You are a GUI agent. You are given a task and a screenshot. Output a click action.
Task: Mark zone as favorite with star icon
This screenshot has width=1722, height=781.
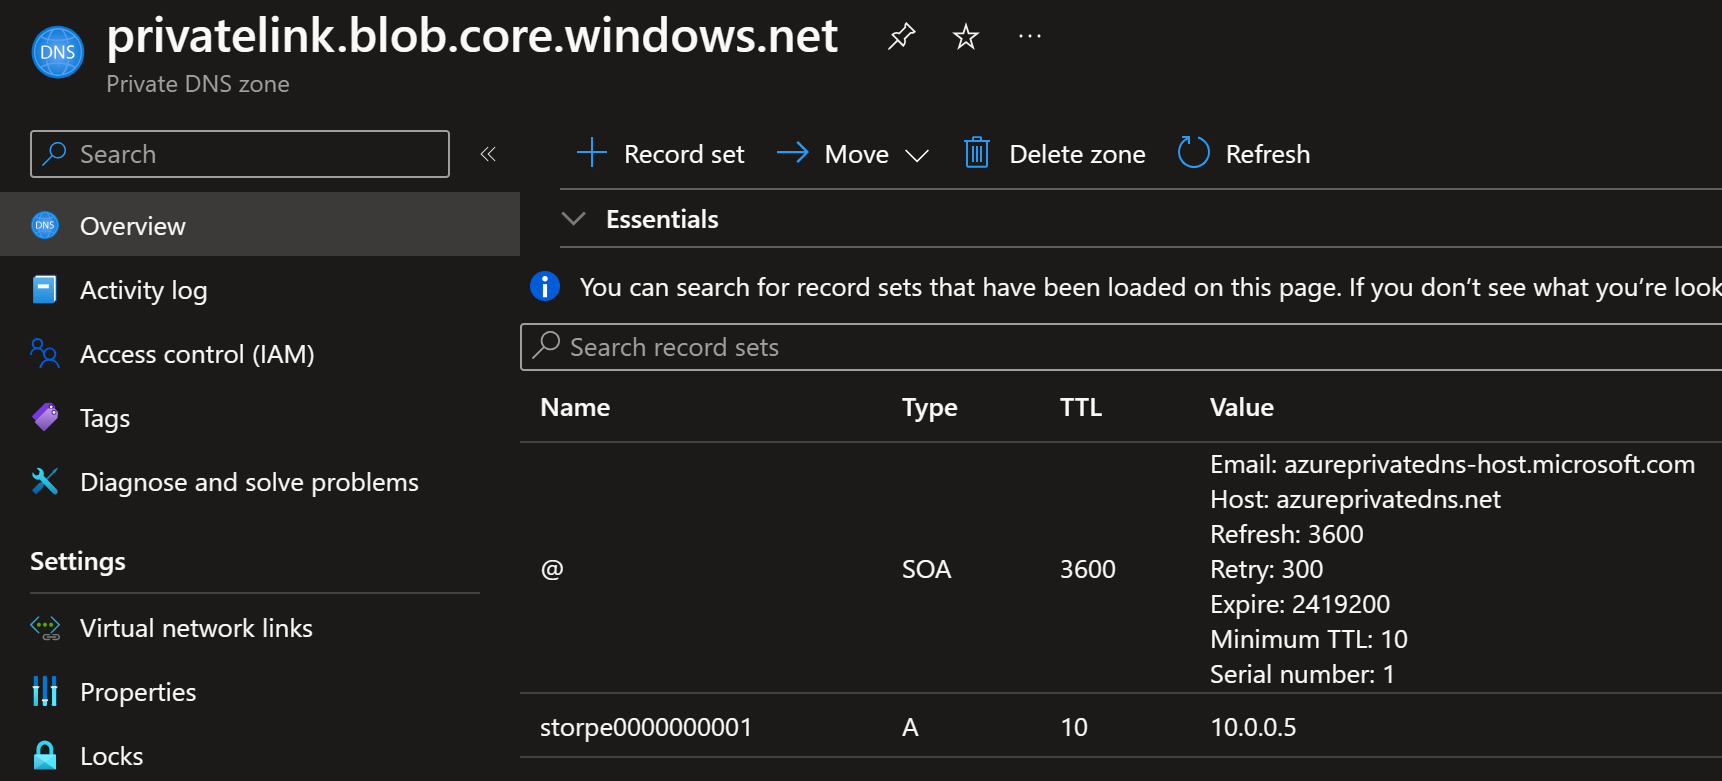point(965,37)
